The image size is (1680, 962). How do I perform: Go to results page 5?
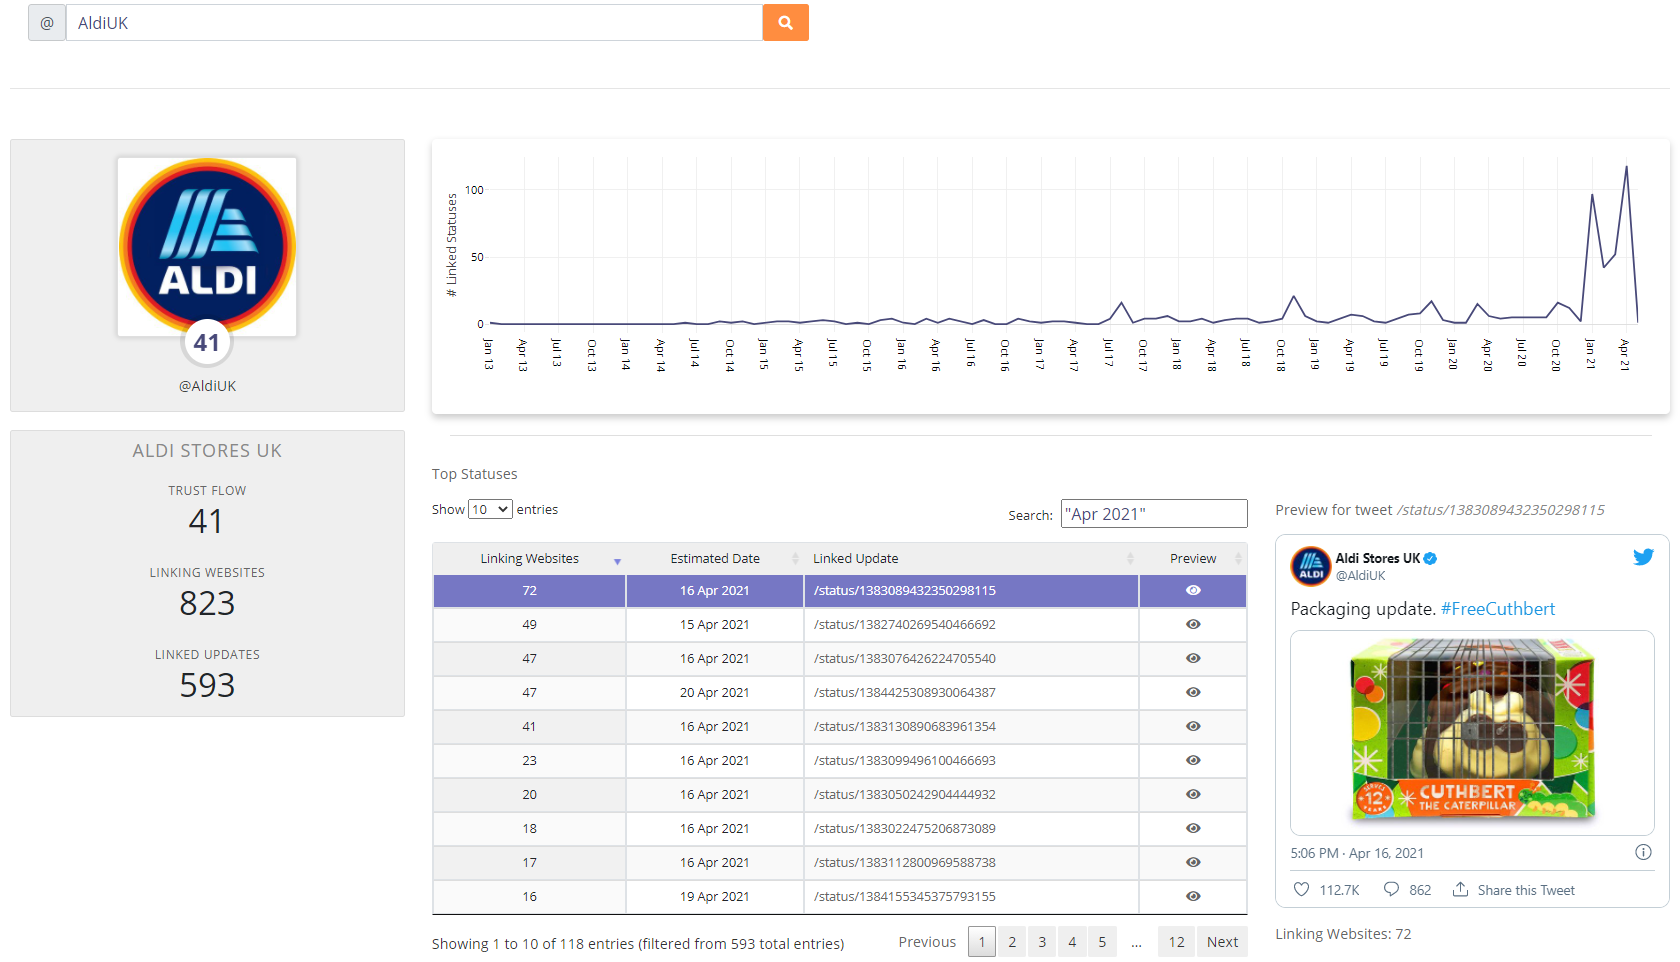[1102, 942]
